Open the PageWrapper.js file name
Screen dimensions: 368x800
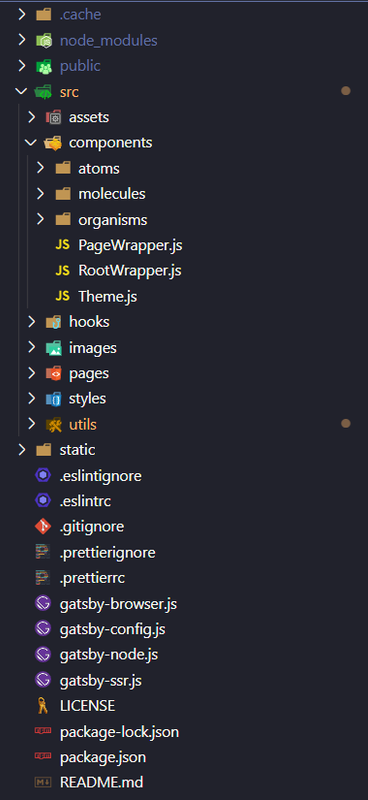click(130, 245)
